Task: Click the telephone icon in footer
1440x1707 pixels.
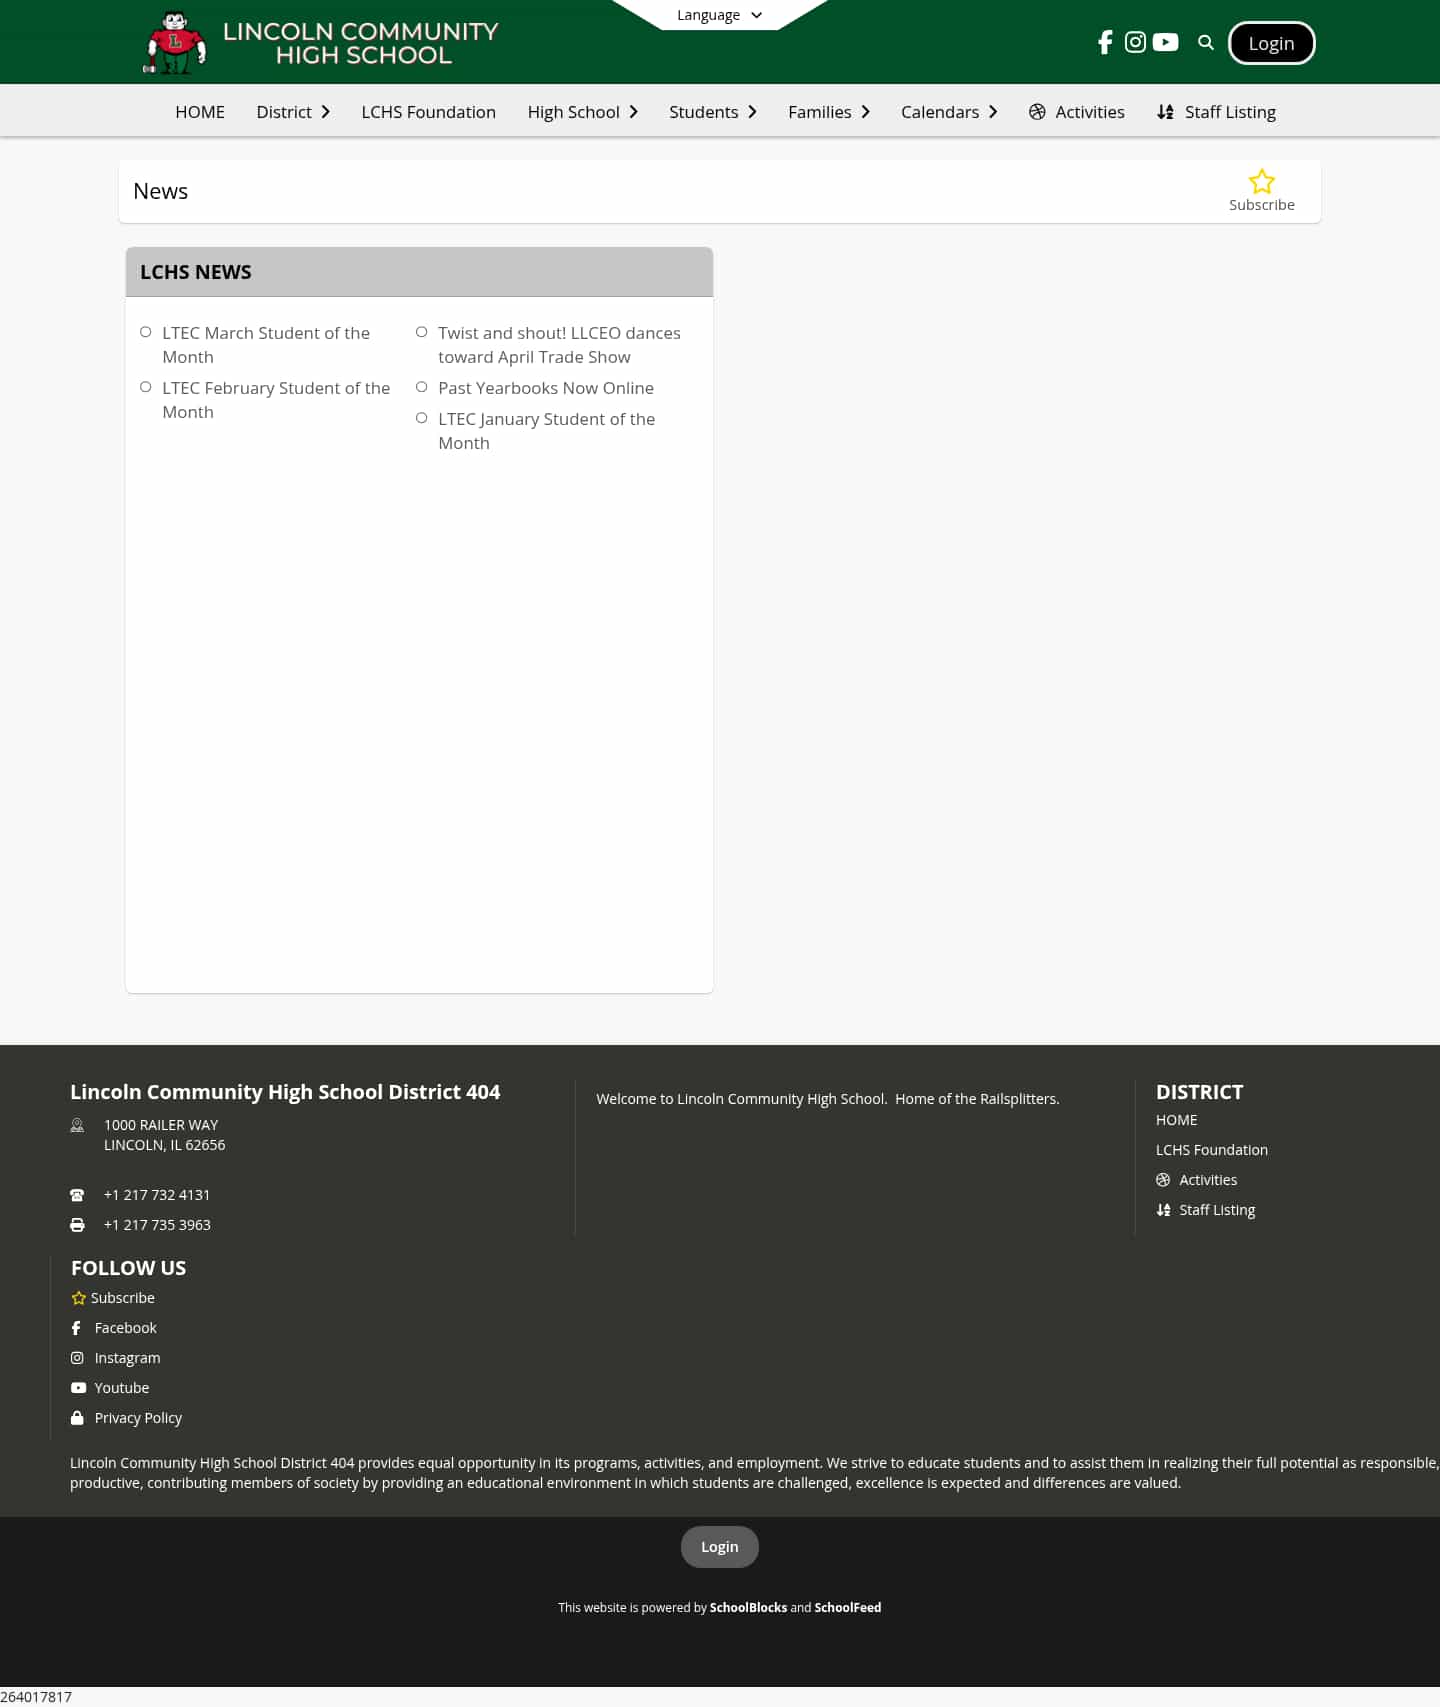Action: click(77, 1195)
